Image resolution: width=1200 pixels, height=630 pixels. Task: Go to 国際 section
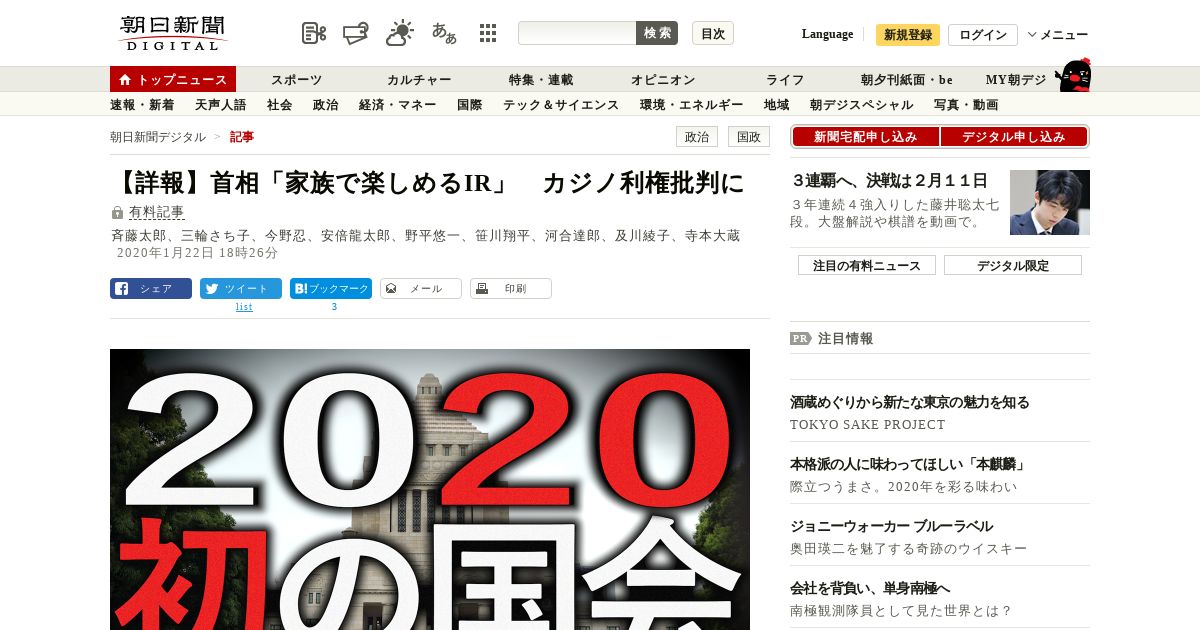469,105
